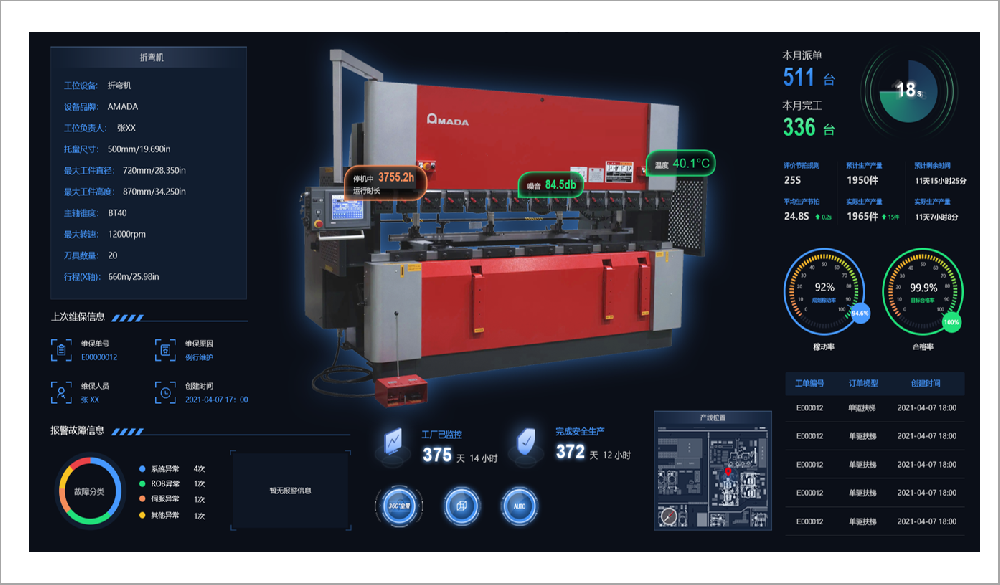Image resolution: width=1000 pixels, height=585 pixels.
Task: Click the value 11天7小时8分
Action: coord(936,218)
